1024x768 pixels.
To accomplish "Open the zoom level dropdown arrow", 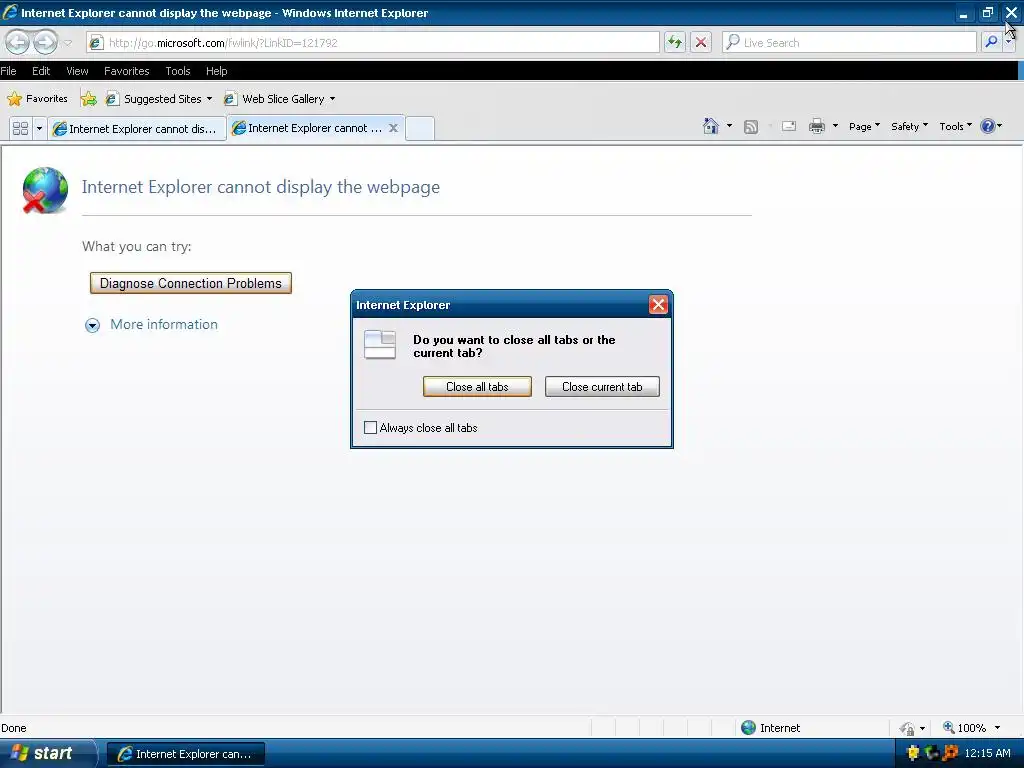I will click(997, 728).
